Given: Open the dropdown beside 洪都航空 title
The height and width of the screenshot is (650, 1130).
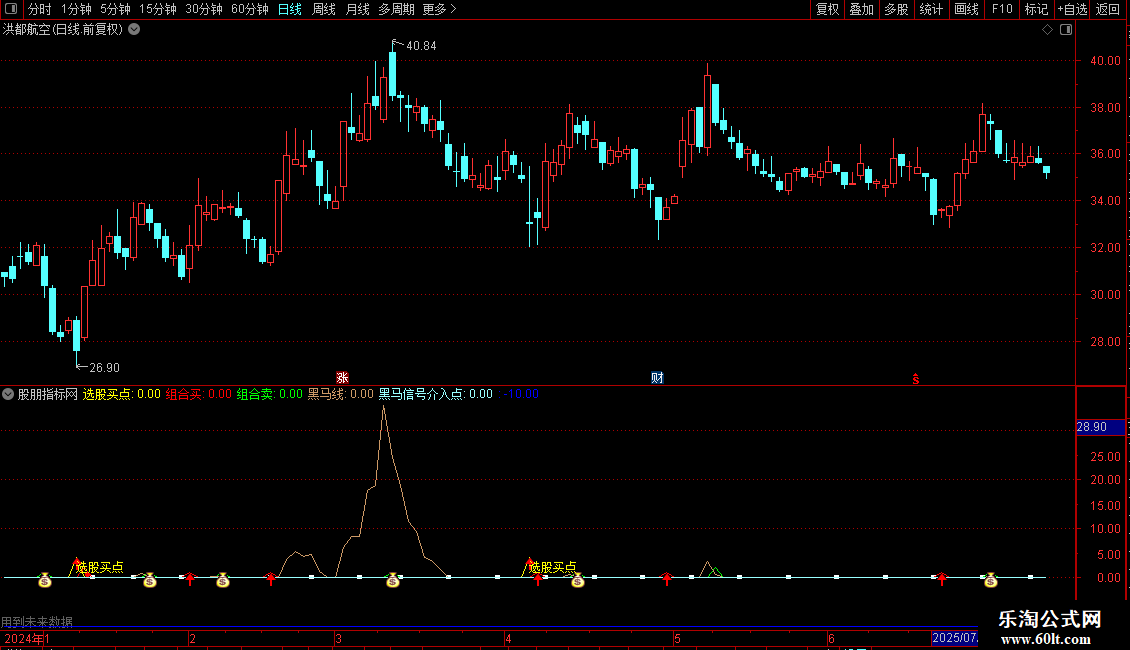Looking at the screenshot, I should click(x=134, y=30).
